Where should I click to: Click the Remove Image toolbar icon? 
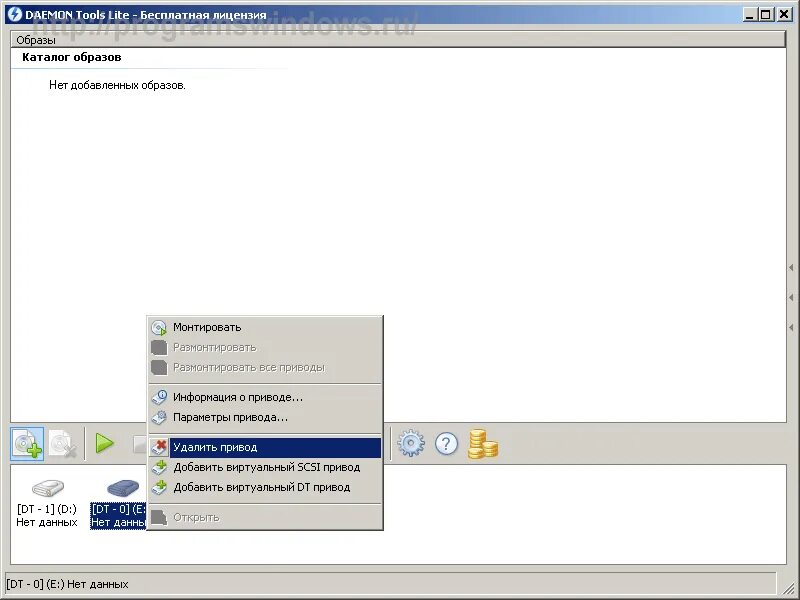(x=62, y=444)
